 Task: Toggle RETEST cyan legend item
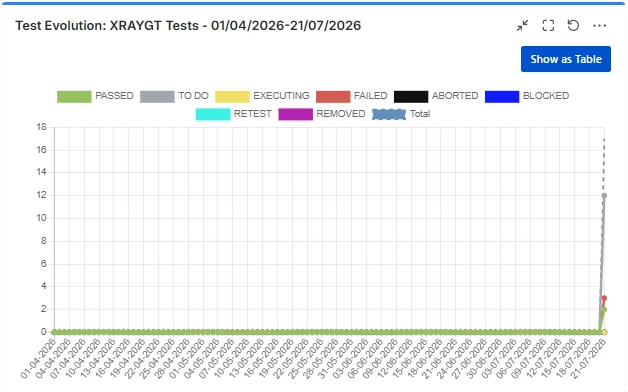233,114
